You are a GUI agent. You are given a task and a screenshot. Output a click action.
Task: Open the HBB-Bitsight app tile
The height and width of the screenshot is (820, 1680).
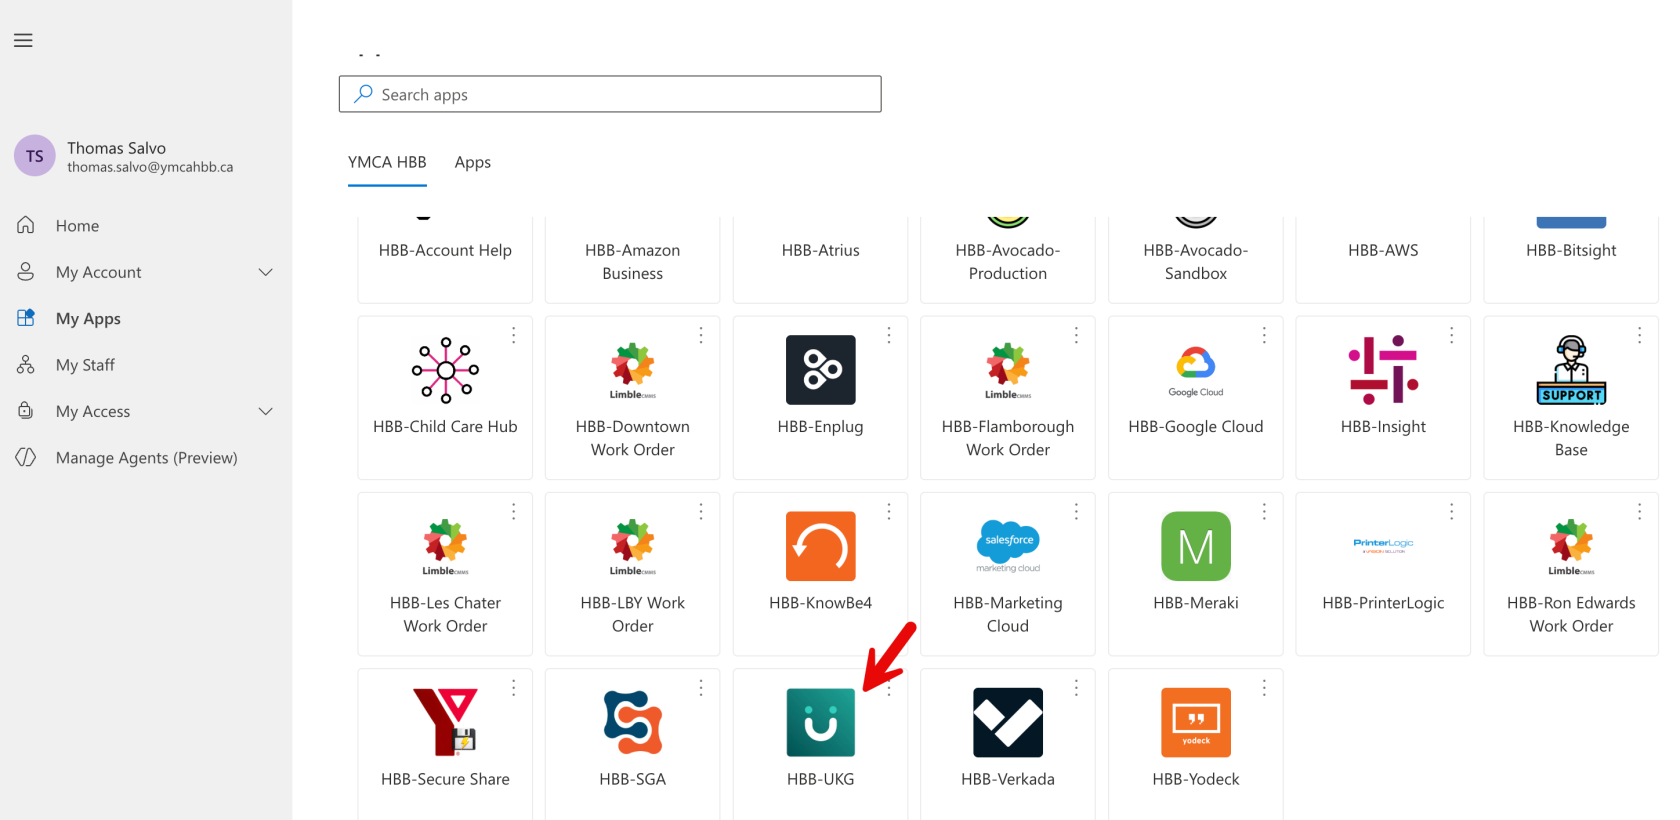tap(1571, 258)
